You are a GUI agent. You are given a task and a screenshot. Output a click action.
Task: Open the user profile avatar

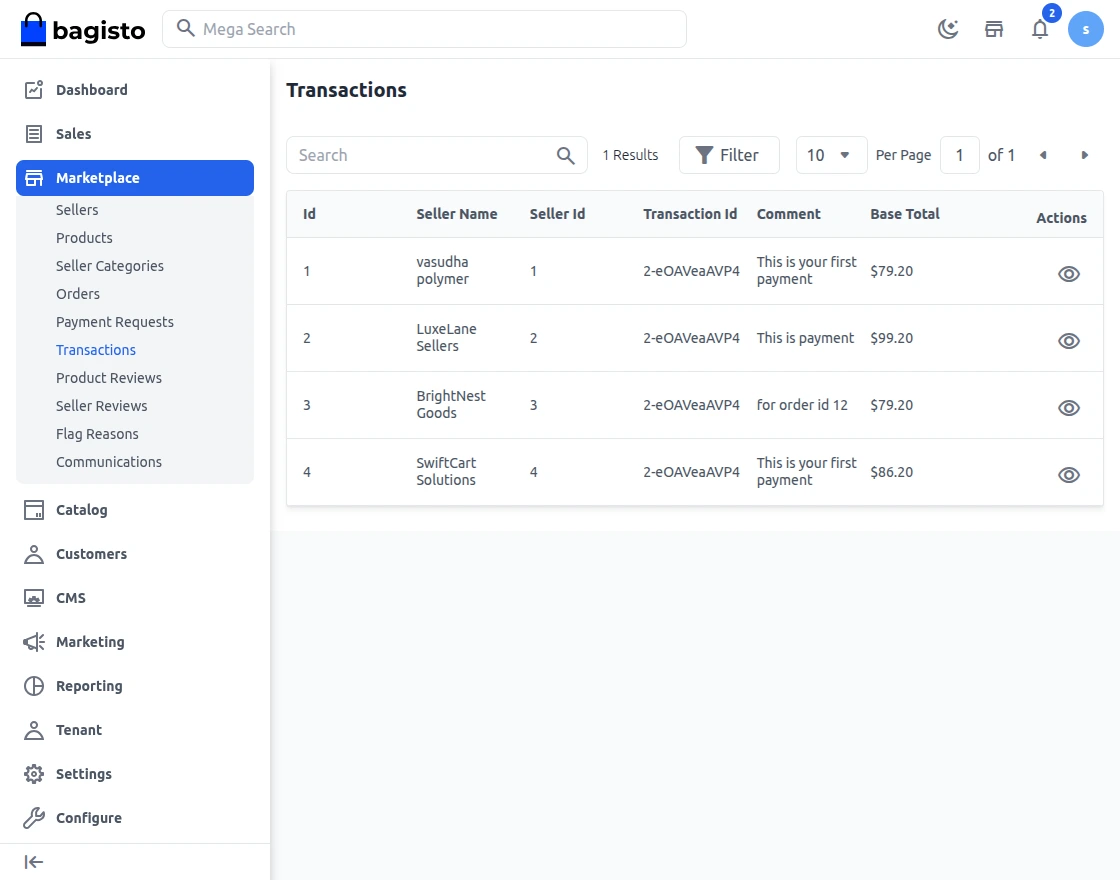pos(1086,29)
